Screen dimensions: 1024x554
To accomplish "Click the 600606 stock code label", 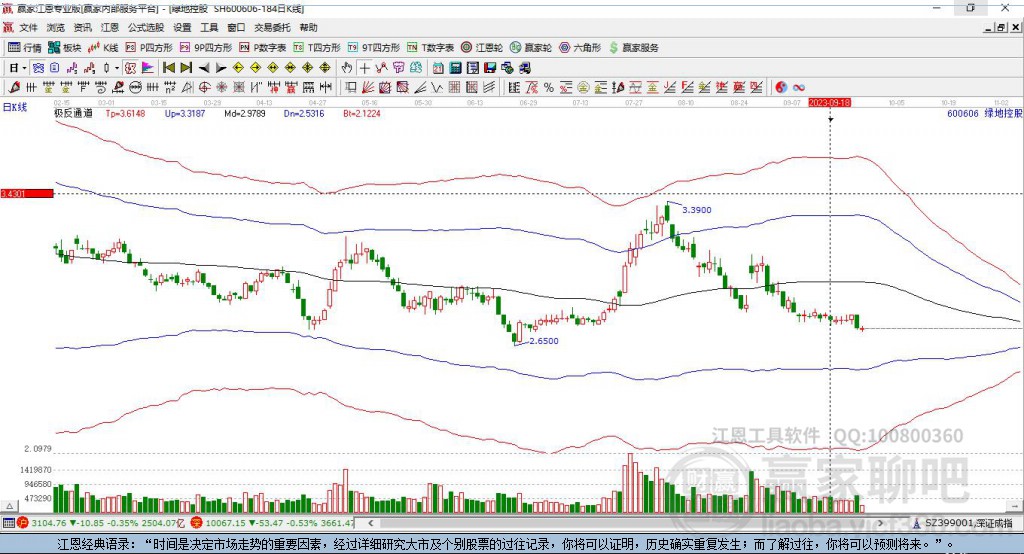I will pos(963,114).
